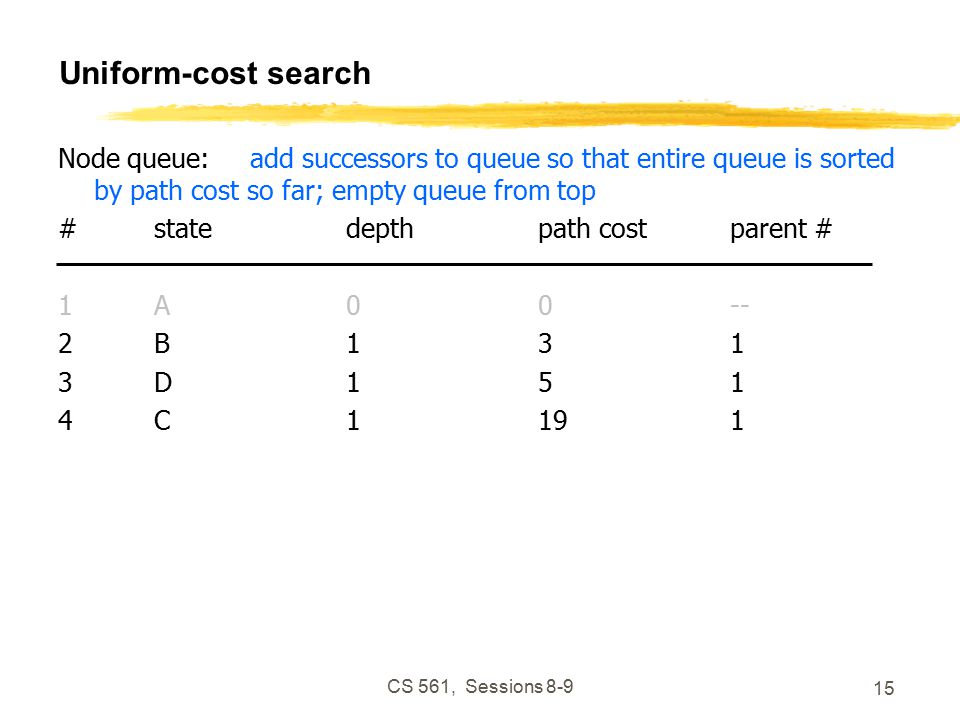
Task: Click state 'B' in row 2
Action: tap(162, 343)
